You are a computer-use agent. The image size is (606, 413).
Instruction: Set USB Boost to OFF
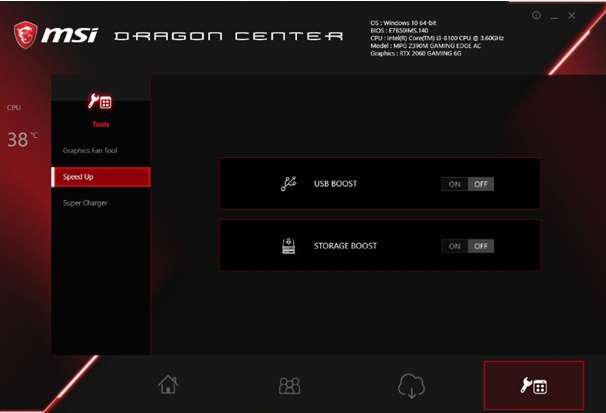tap(481, 184)
